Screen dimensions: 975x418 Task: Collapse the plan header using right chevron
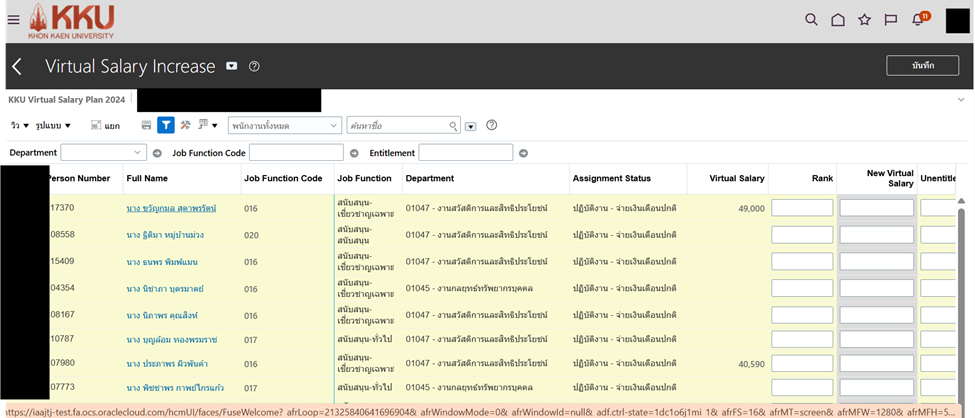[961, 100]
